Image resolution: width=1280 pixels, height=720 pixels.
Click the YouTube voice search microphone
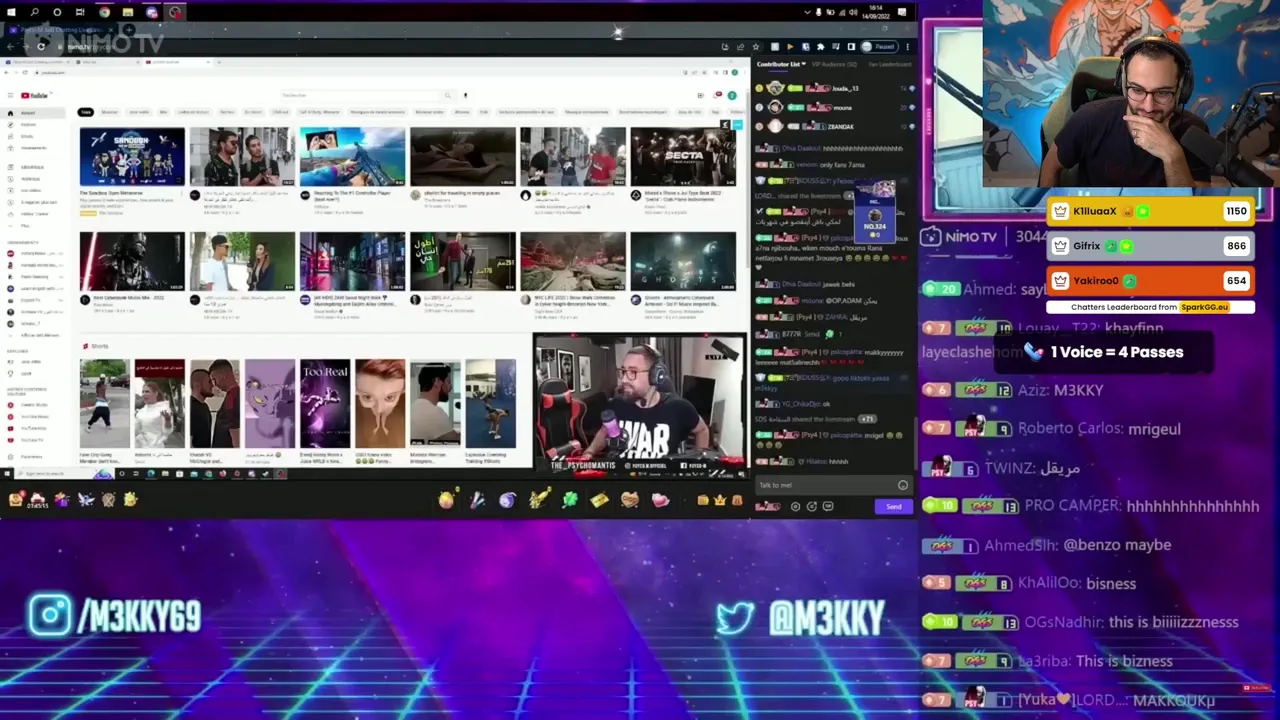[x=465, y=96]
